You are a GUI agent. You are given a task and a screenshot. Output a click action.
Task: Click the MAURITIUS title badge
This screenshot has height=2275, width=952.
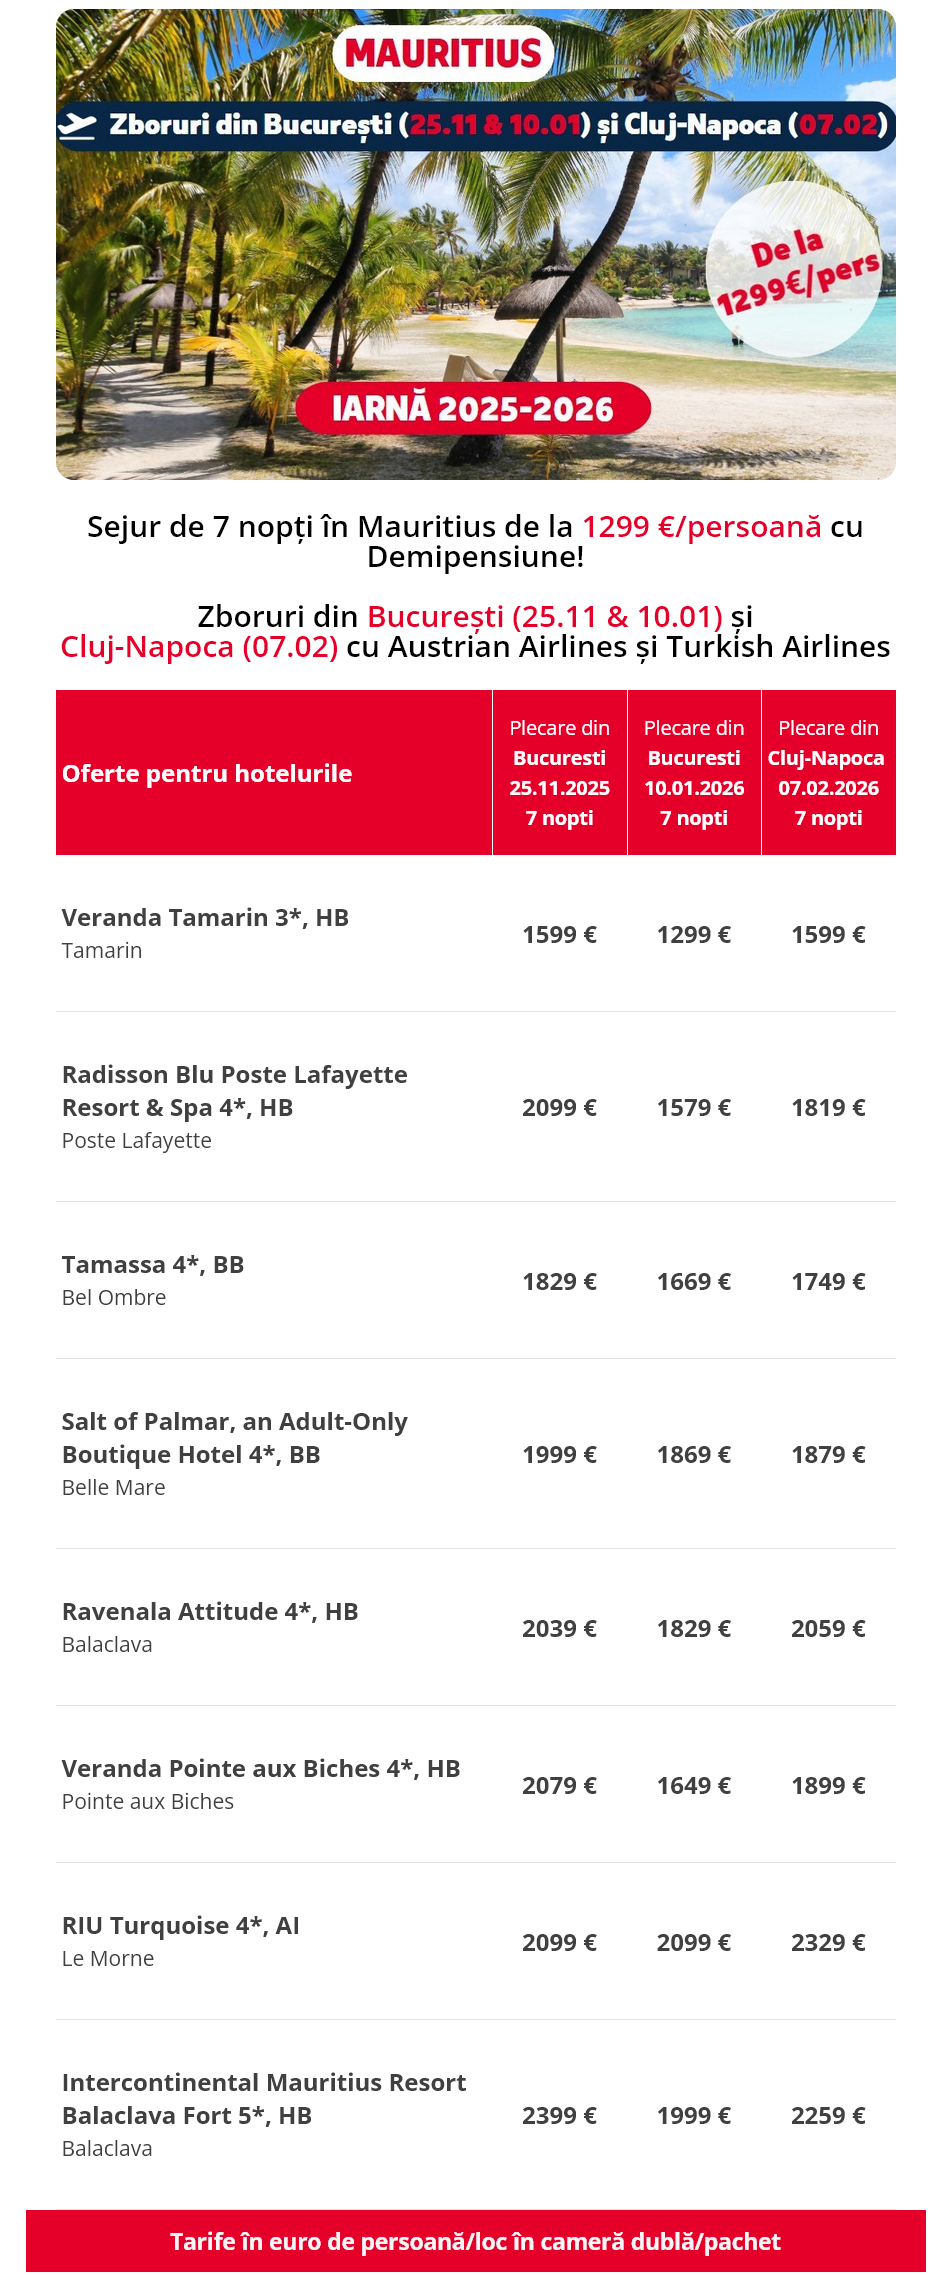click(443, 53)
